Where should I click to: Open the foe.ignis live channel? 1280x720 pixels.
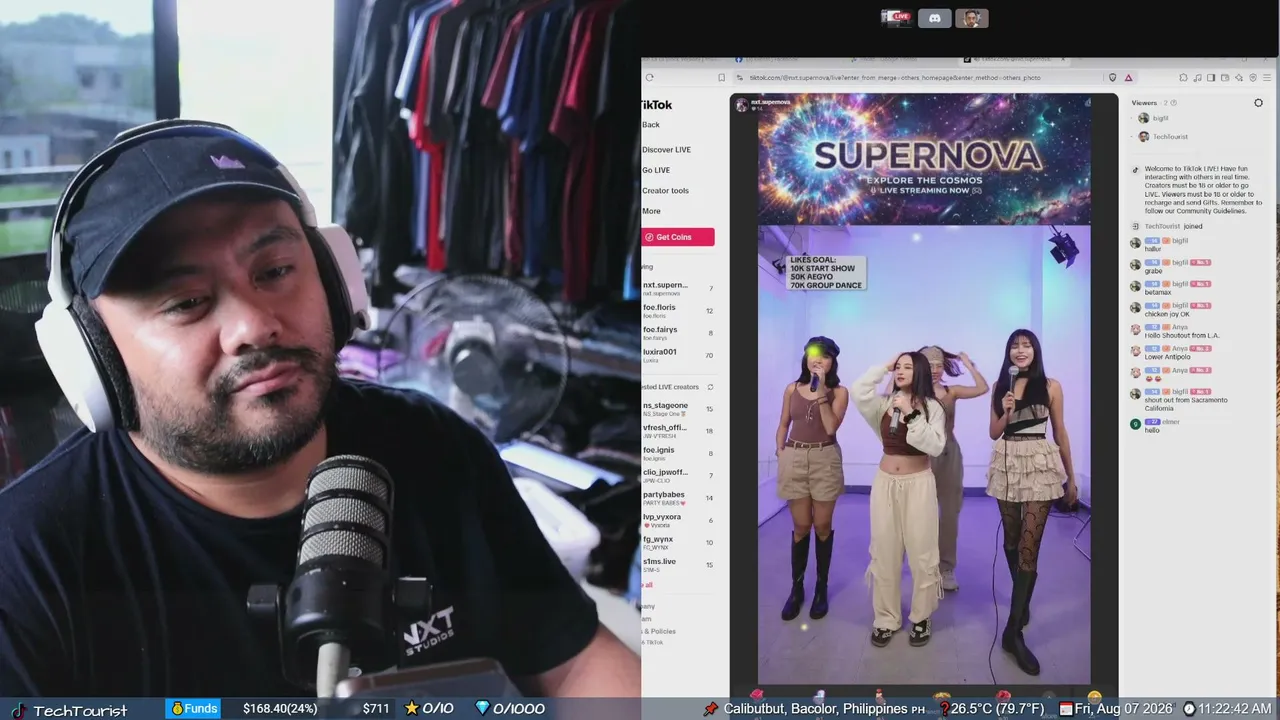click(x=678, y=454)
